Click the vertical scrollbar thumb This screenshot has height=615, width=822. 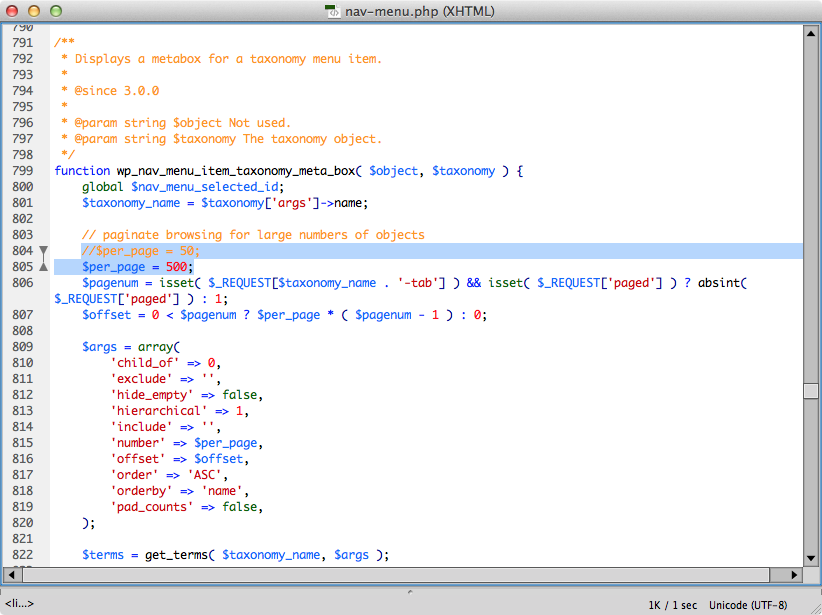click(810, 391)
